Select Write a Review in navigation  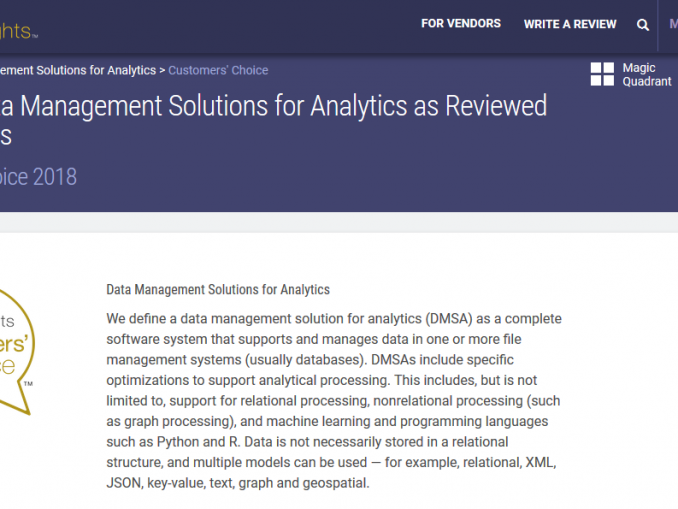[570, 24]
